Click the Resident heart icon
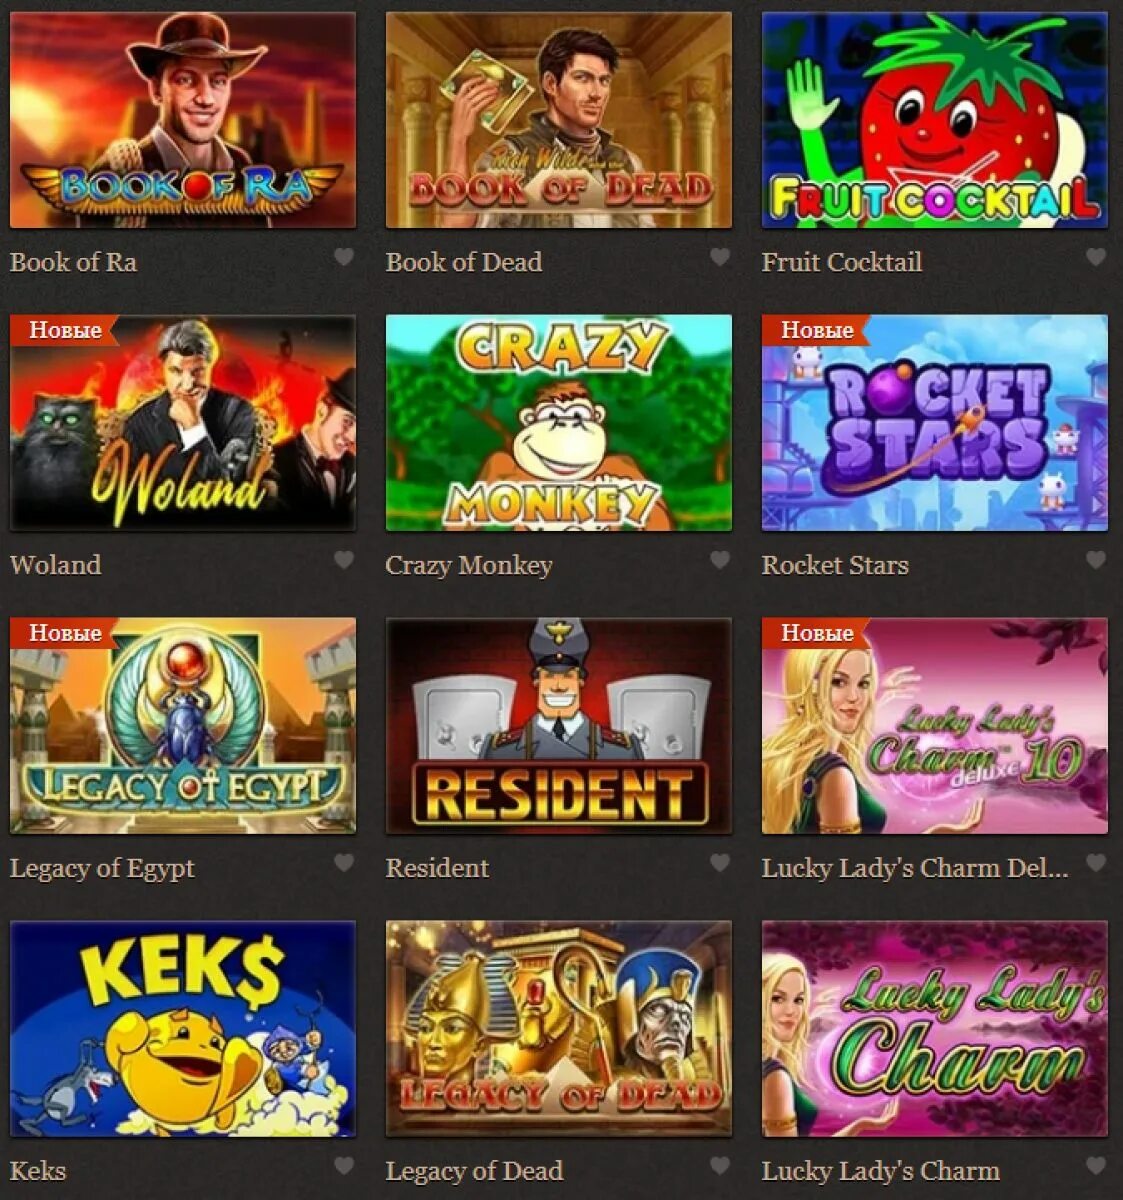Image resolution: width=1123 pixels, height=1200 pixels. 719,863
